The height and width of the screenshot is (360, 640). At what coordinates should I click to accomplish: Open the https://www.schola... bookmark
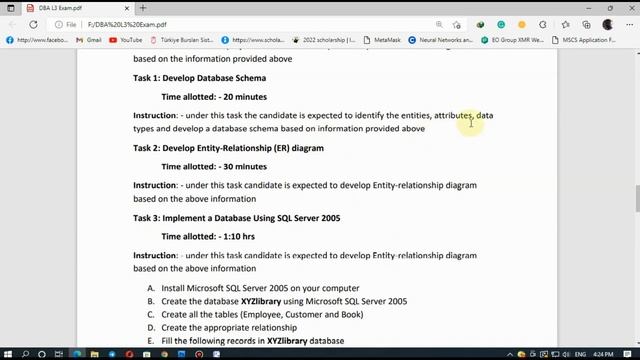(x=253, y=40)
